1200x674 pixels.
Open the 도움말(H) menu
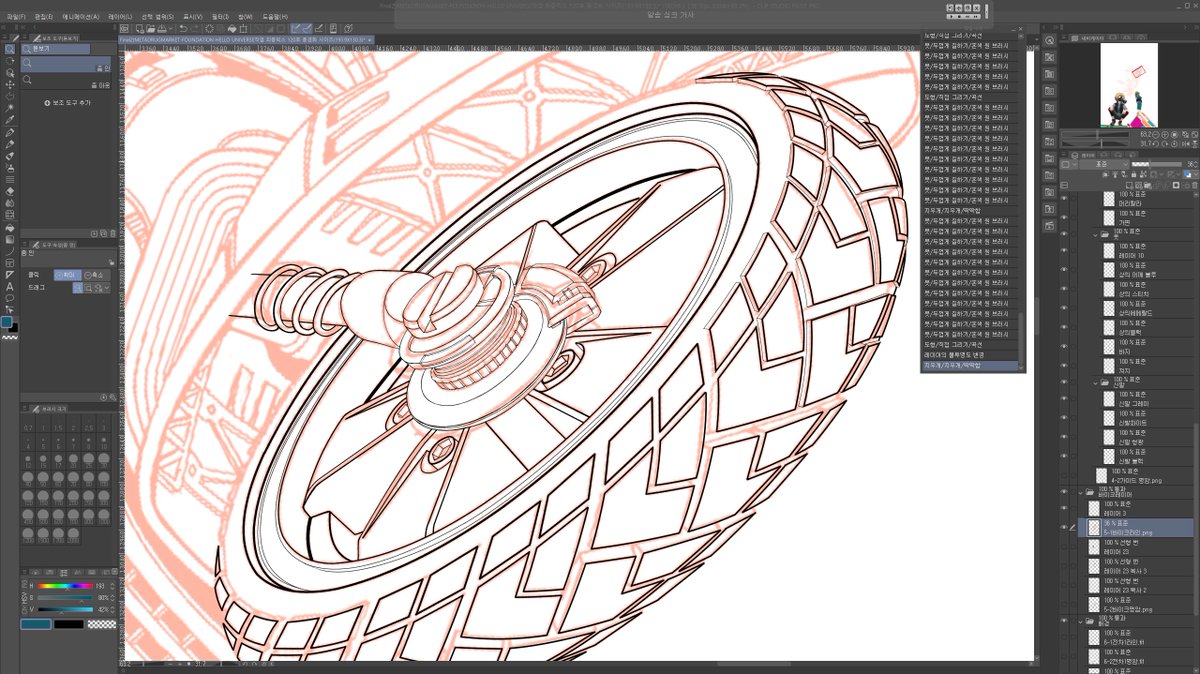(x=275, y=17)
